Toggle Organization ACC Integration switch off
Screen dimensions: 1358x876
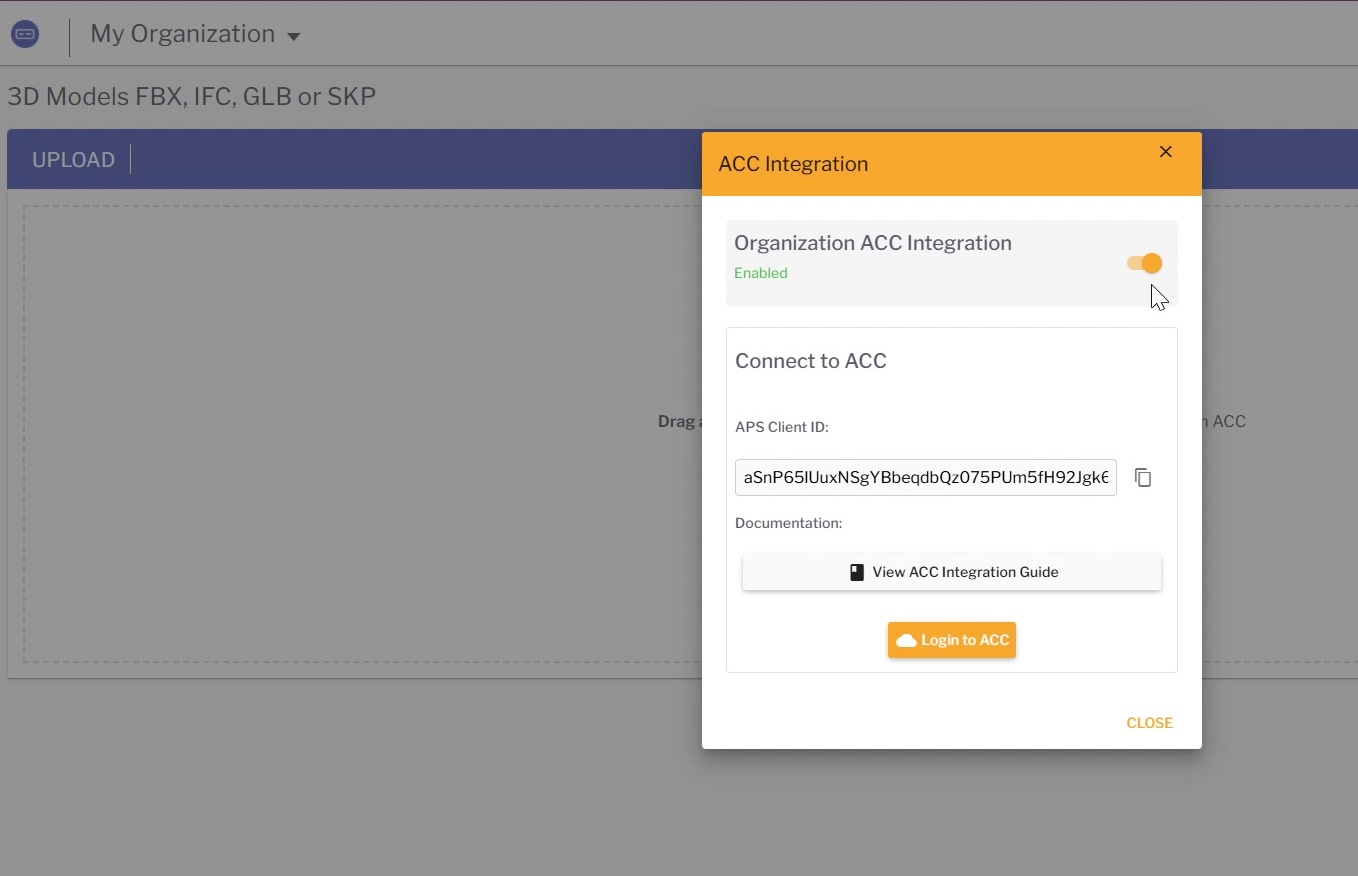coord(1144,263)
